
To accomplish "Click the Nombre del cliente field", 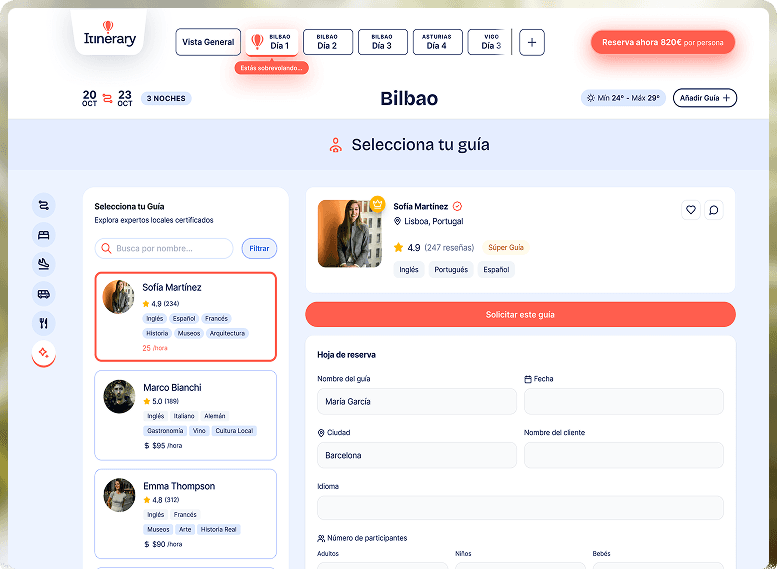I will [624, 455].
